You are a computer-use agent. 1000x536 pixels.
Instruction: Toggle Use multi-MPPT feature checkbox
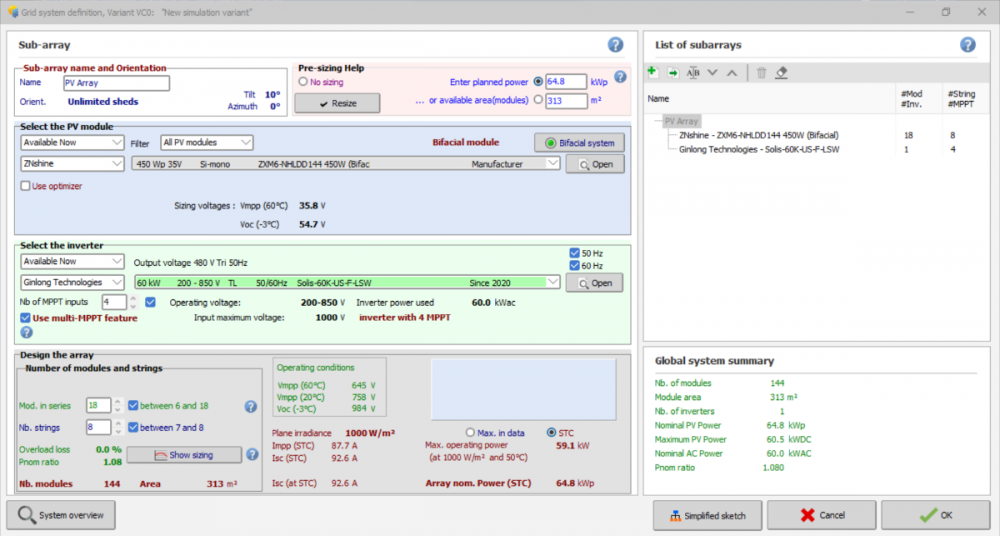pos(26,318)
